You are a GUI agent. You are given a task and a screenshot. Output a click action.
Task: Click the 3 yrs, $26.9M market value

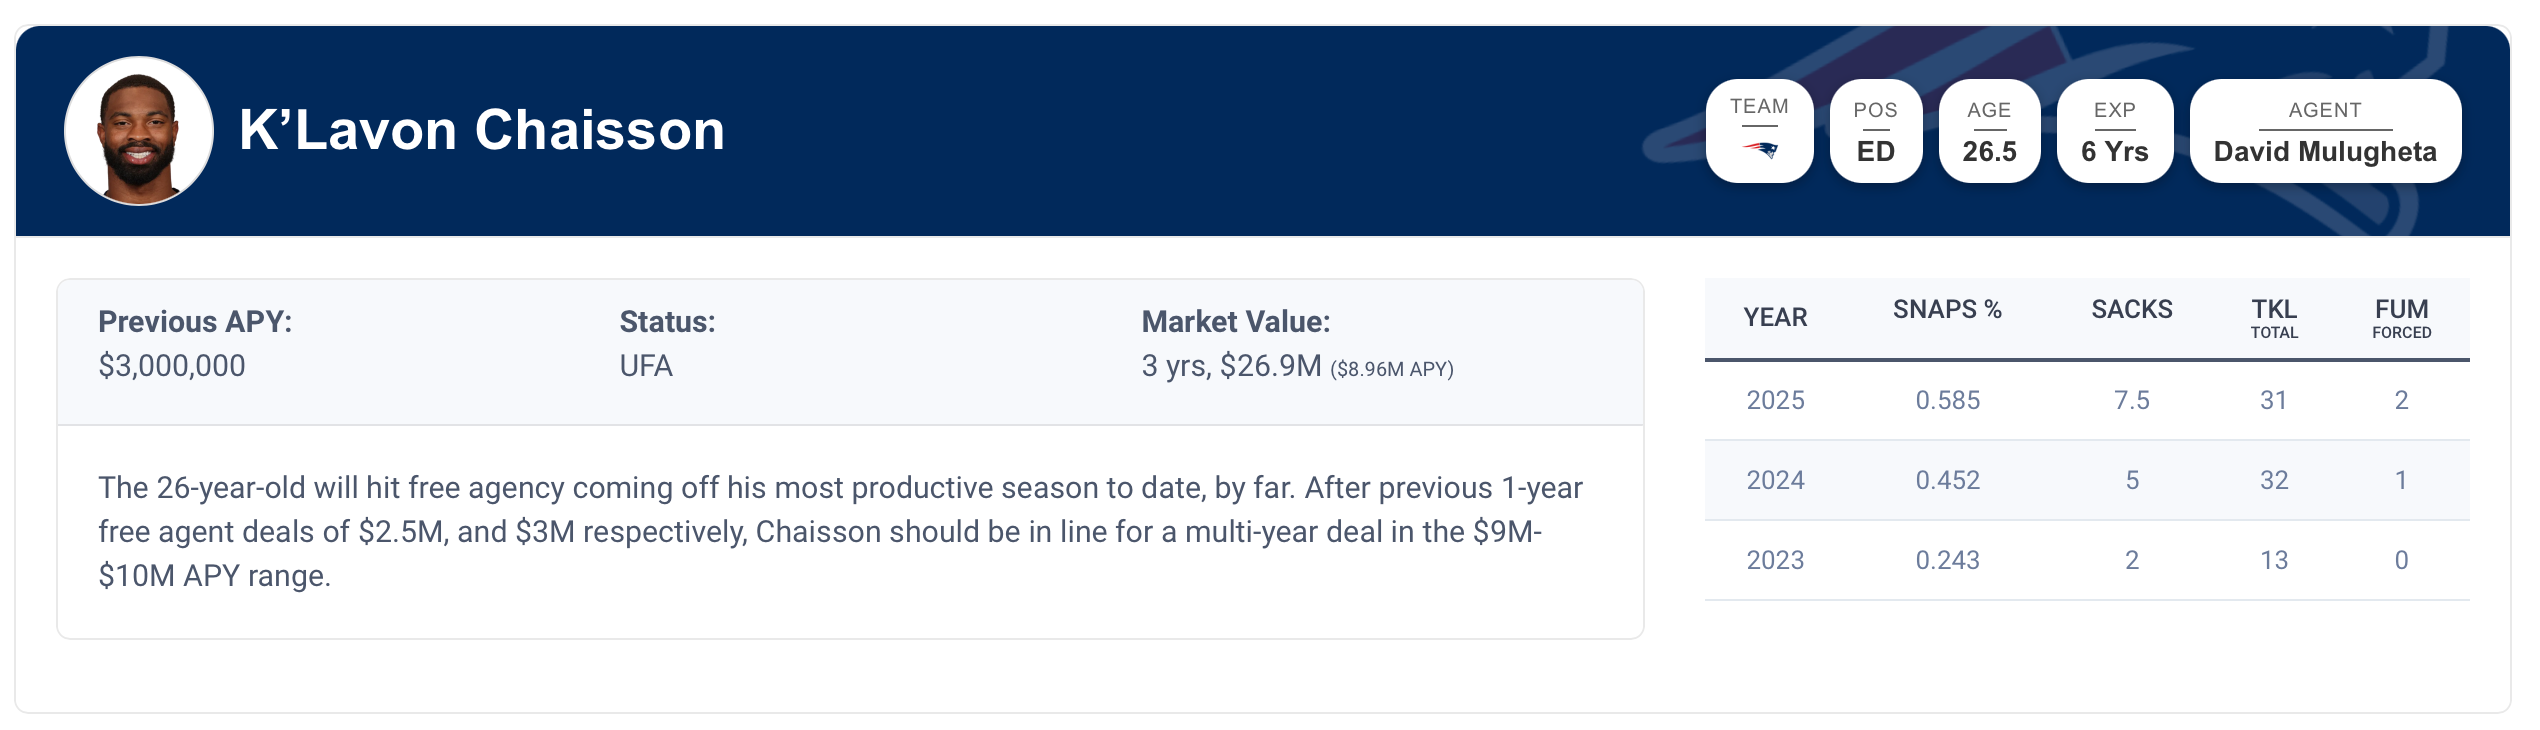coord(1231,366)
